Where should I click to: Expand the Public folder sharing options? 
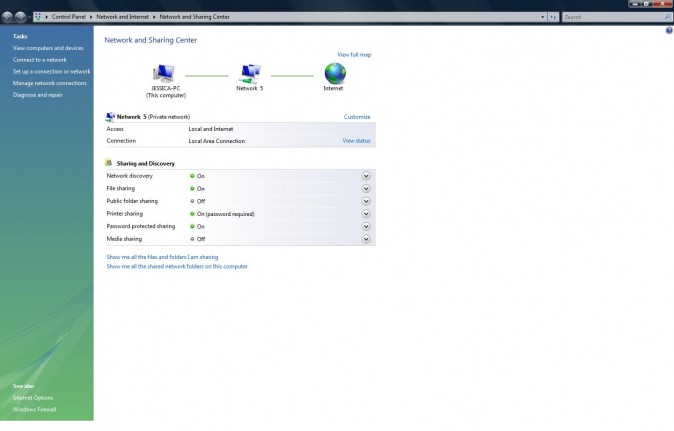(x=366, y=201)
